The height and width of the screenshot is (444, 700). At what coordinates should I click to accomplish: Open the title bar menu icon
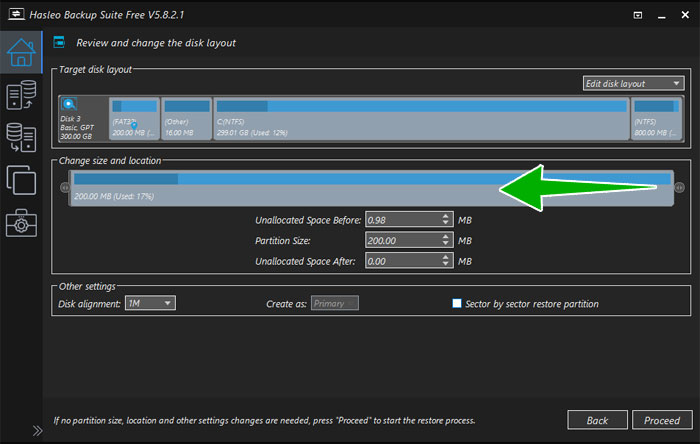[638, 15]
